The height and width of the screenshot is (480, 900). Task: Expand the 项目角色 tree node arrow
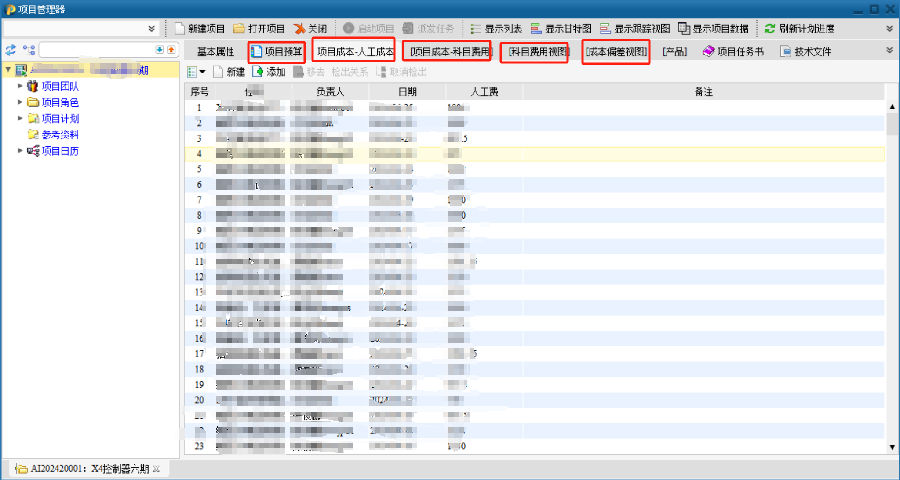pyautogui.click(x=20, y=102)
